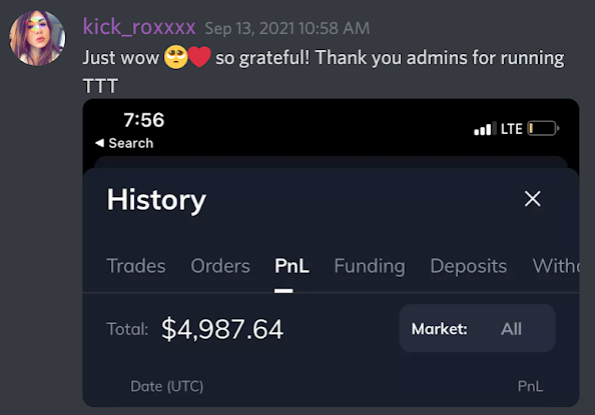
Task: Tap the cellular signal bars icon
Action: coord(485,129)
